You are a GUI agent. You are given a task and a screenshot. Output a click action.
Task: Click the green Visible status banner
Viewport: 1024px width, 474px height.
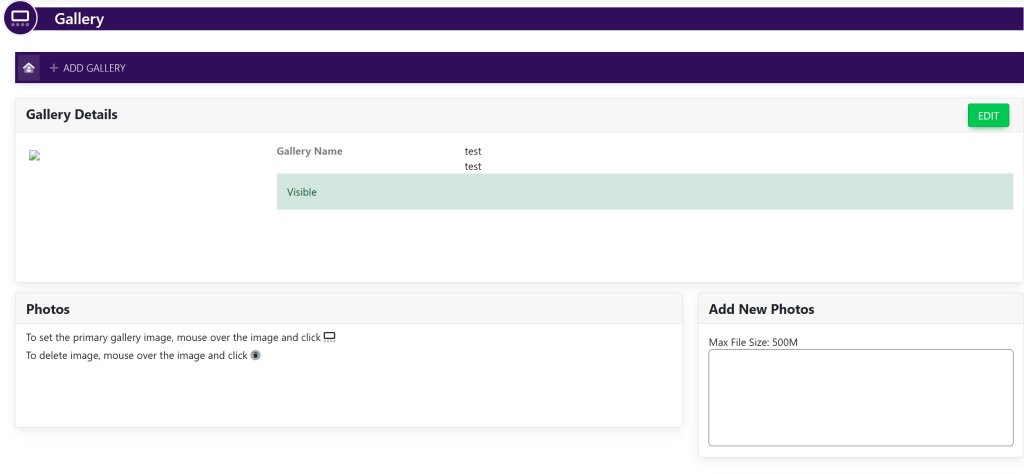point(644,192)
